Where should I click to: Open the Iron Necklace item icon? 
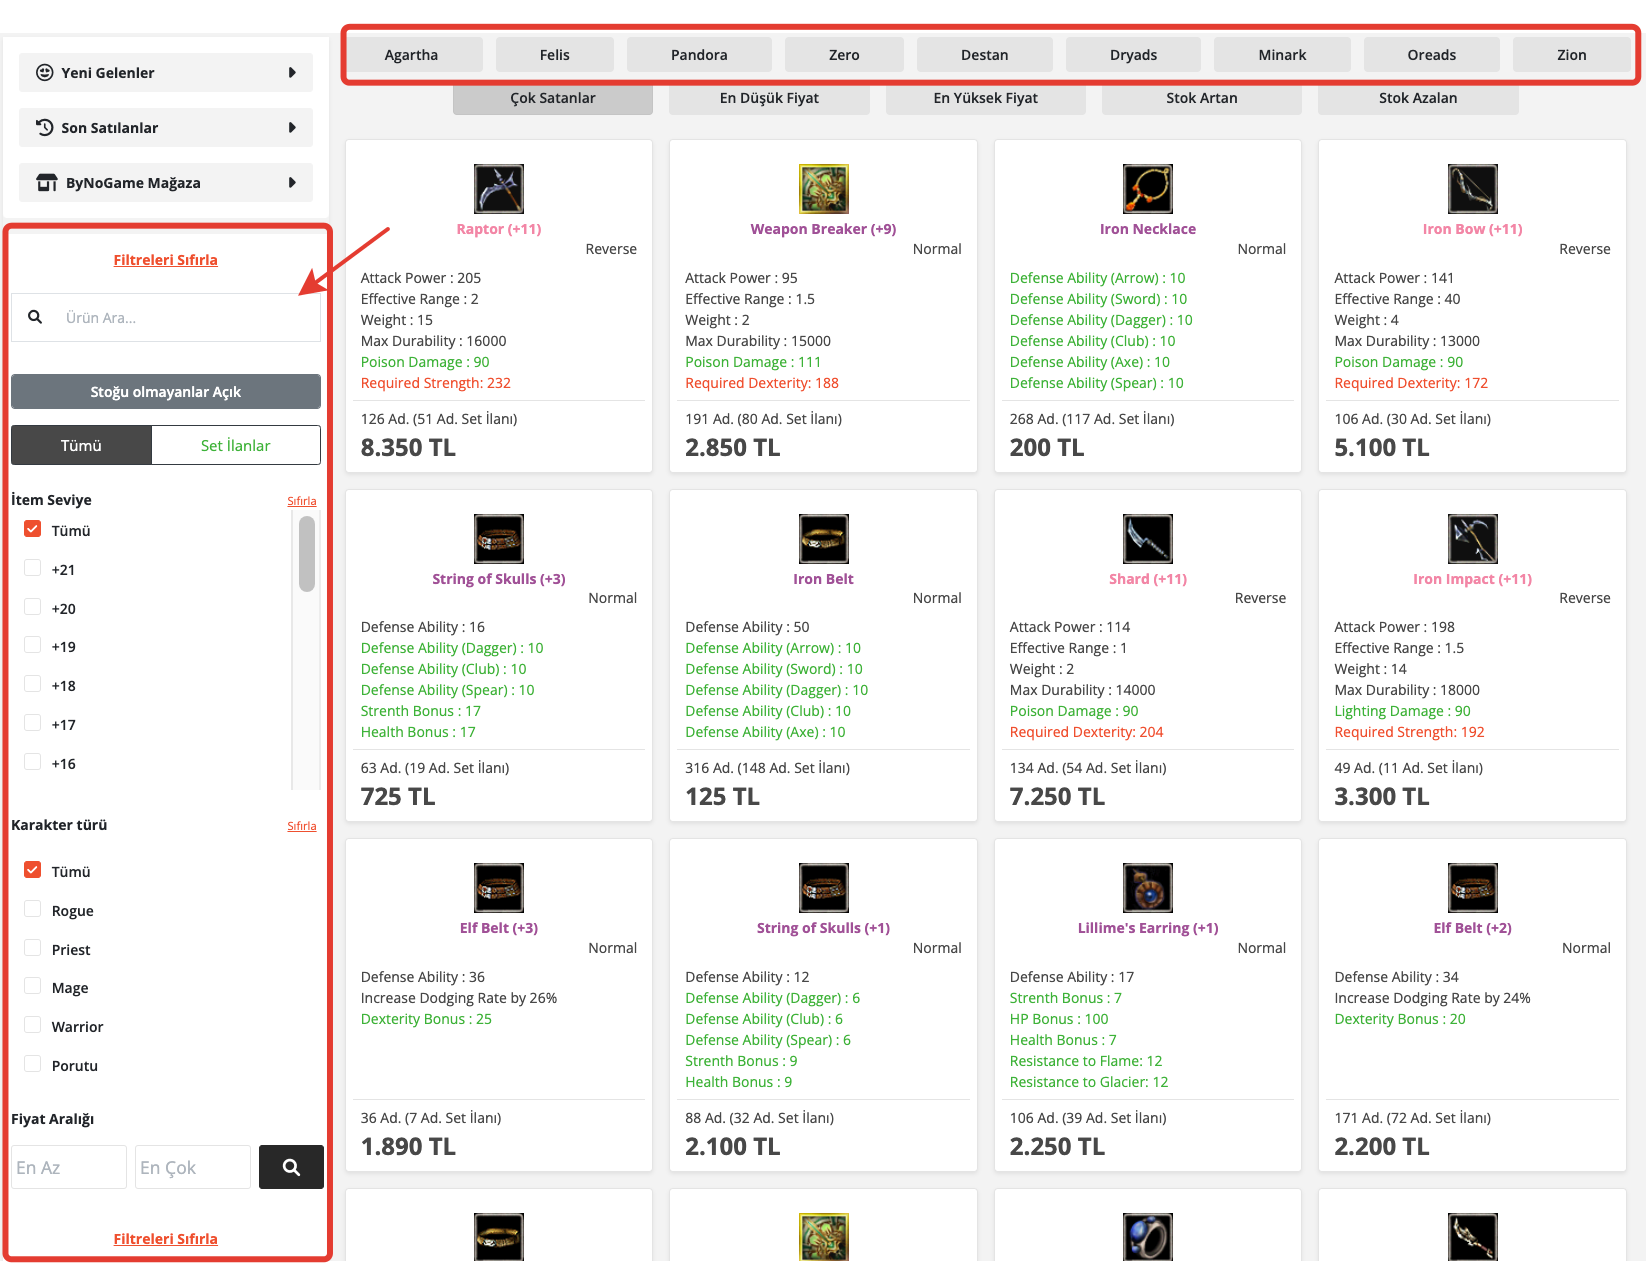1147,189
